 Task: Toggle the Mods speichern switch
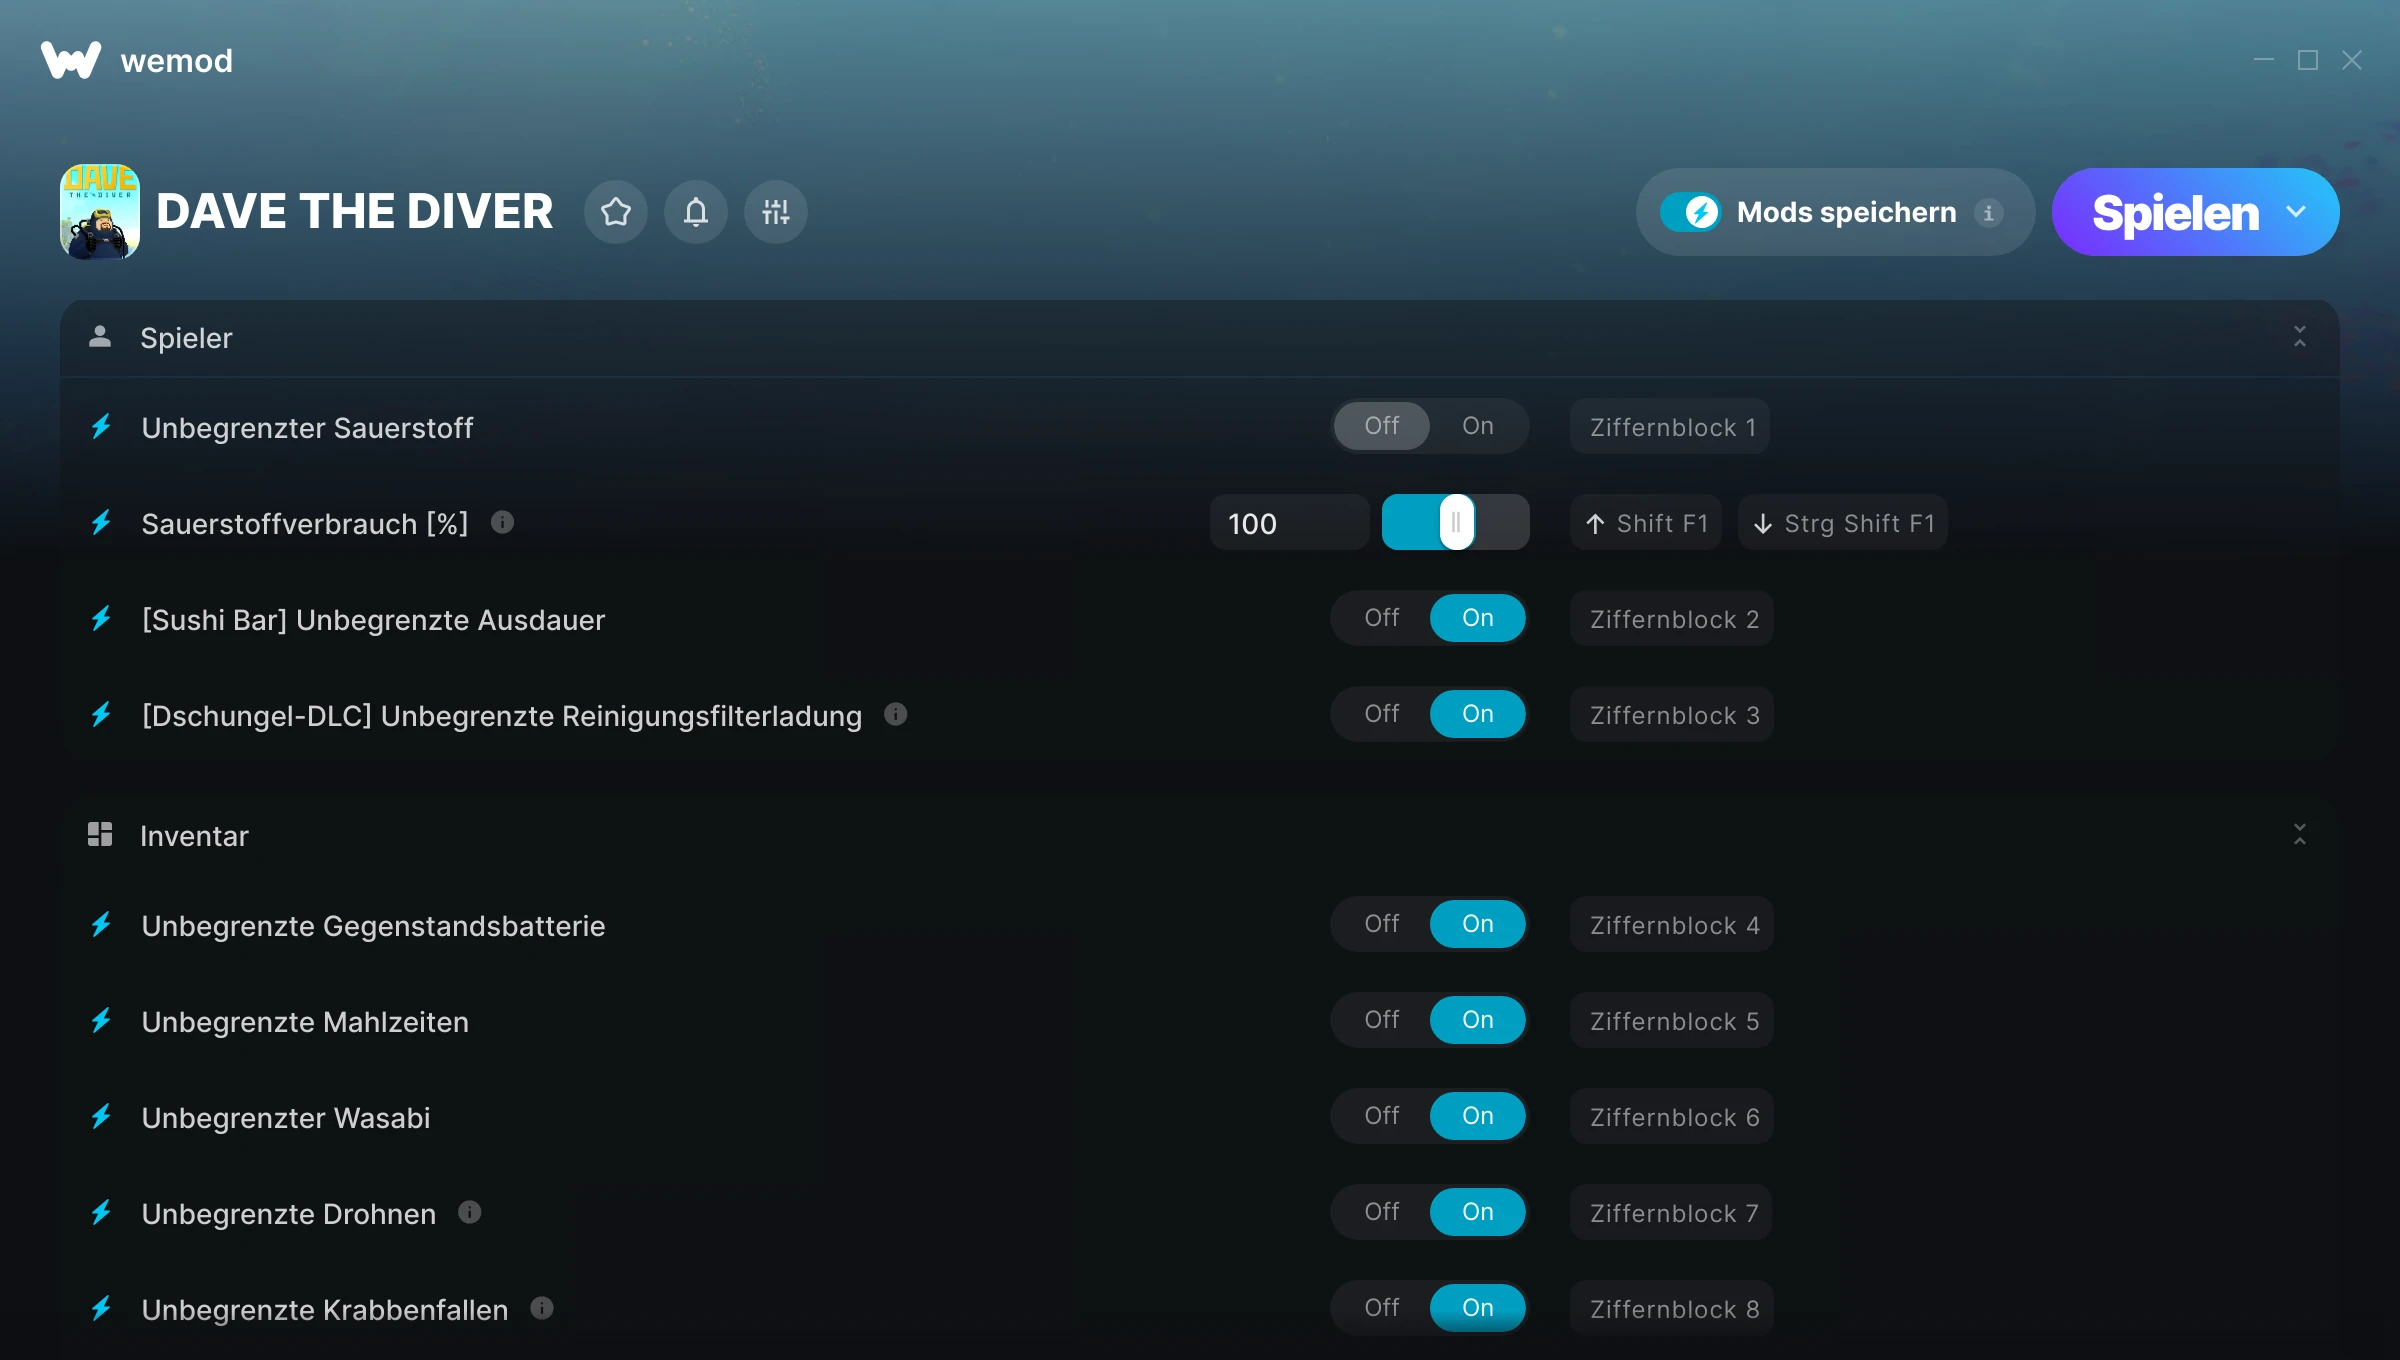(x=1691, y=212)
